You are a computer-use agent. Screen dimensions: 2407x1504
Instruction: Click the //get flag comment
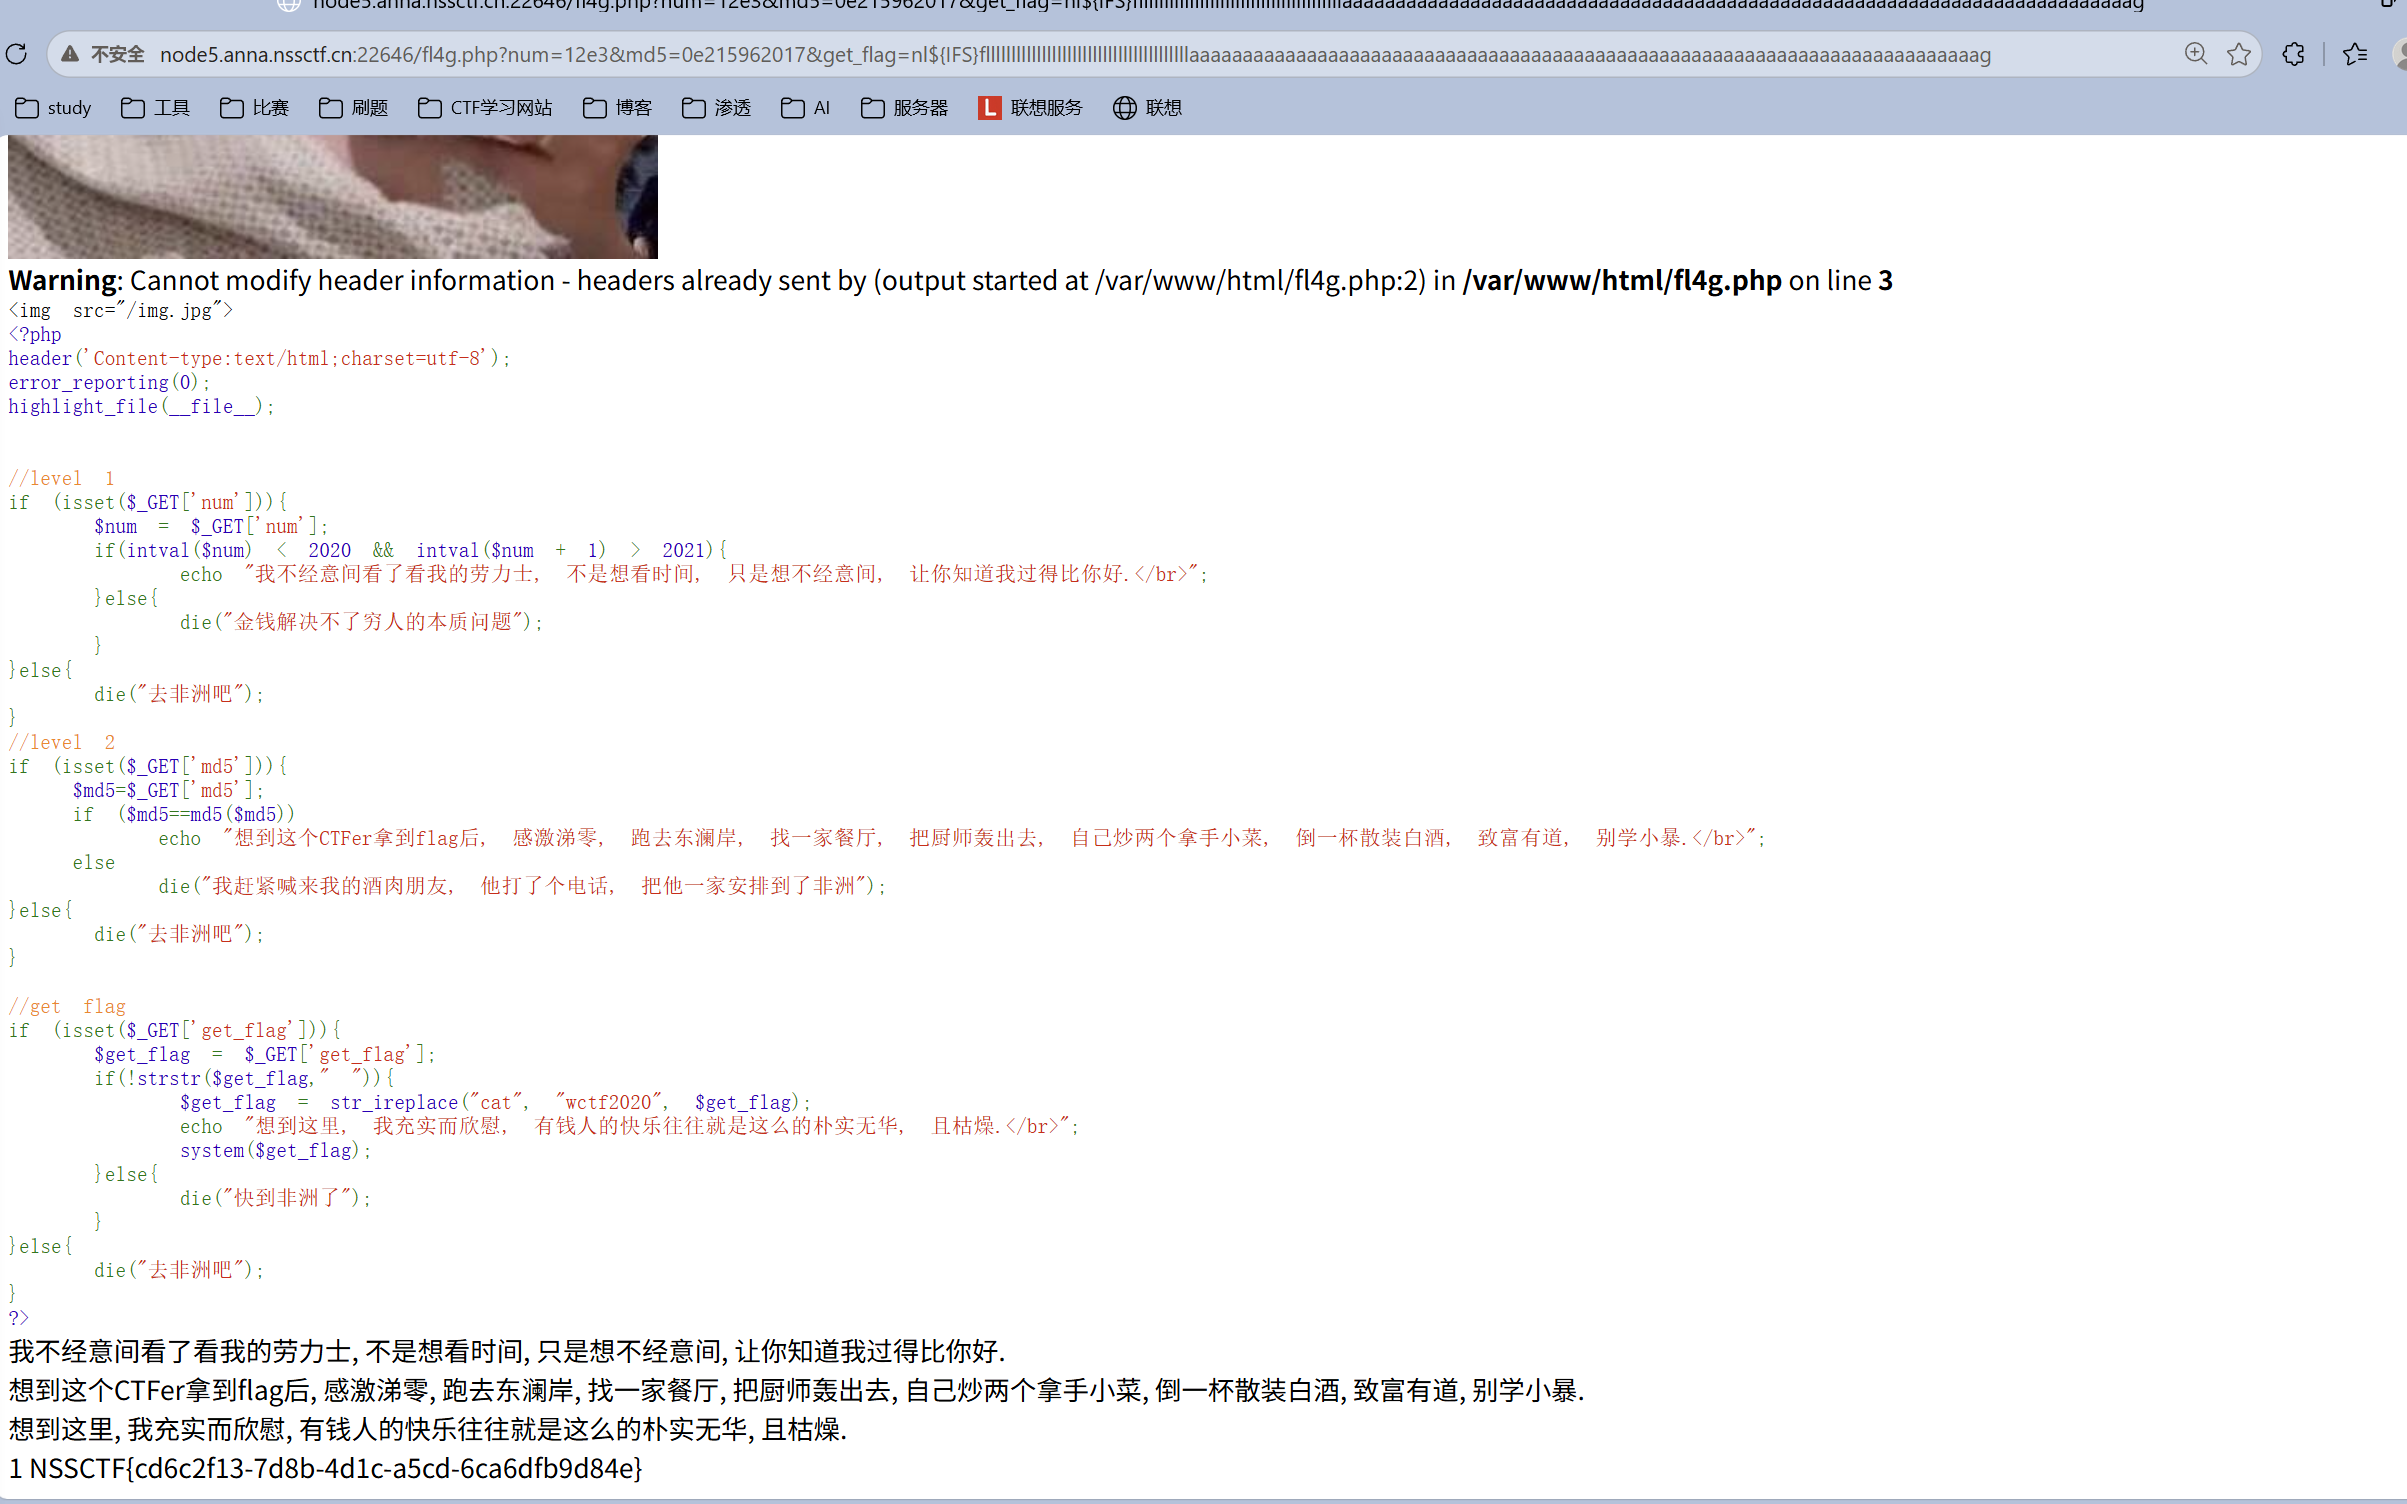pyautogui.click(x=67, y=1006)
